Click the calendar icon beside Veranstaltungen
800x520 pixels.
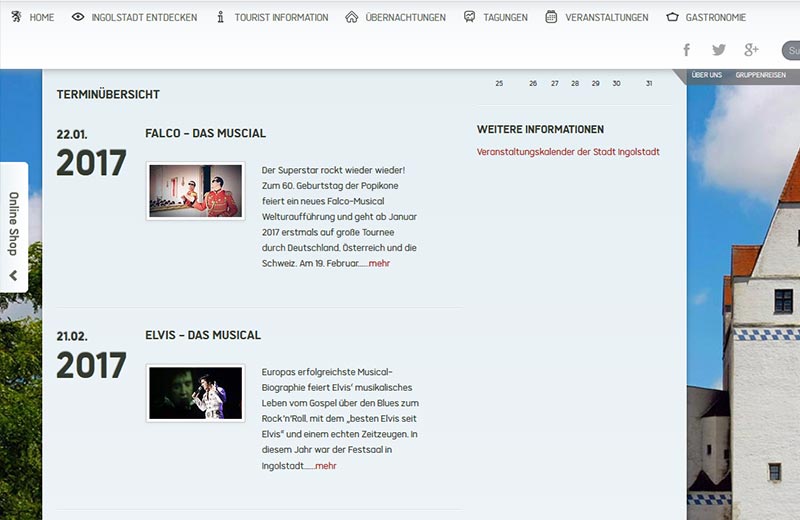(x=551, y=17)
